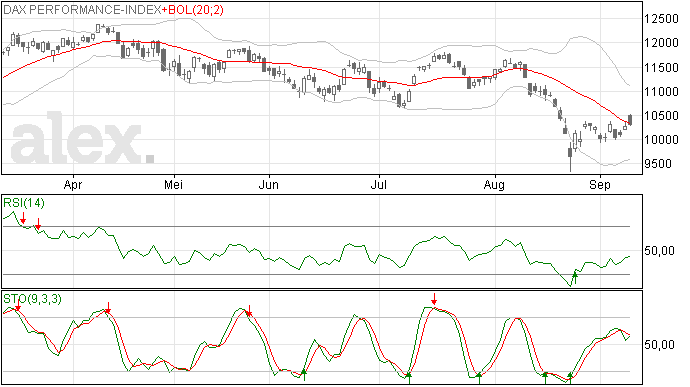Click the red stochastic sell arrow in mid-April
Screen dimensions: 690x387
tap(108, 308)
